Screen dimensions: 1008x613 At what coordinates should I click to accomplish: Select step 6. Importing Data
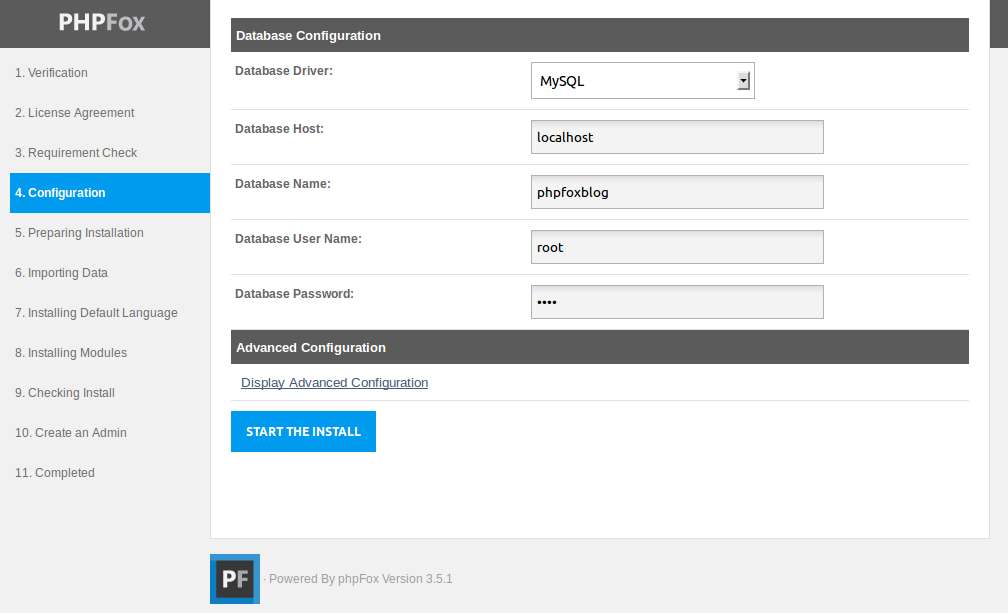point(61,273)
